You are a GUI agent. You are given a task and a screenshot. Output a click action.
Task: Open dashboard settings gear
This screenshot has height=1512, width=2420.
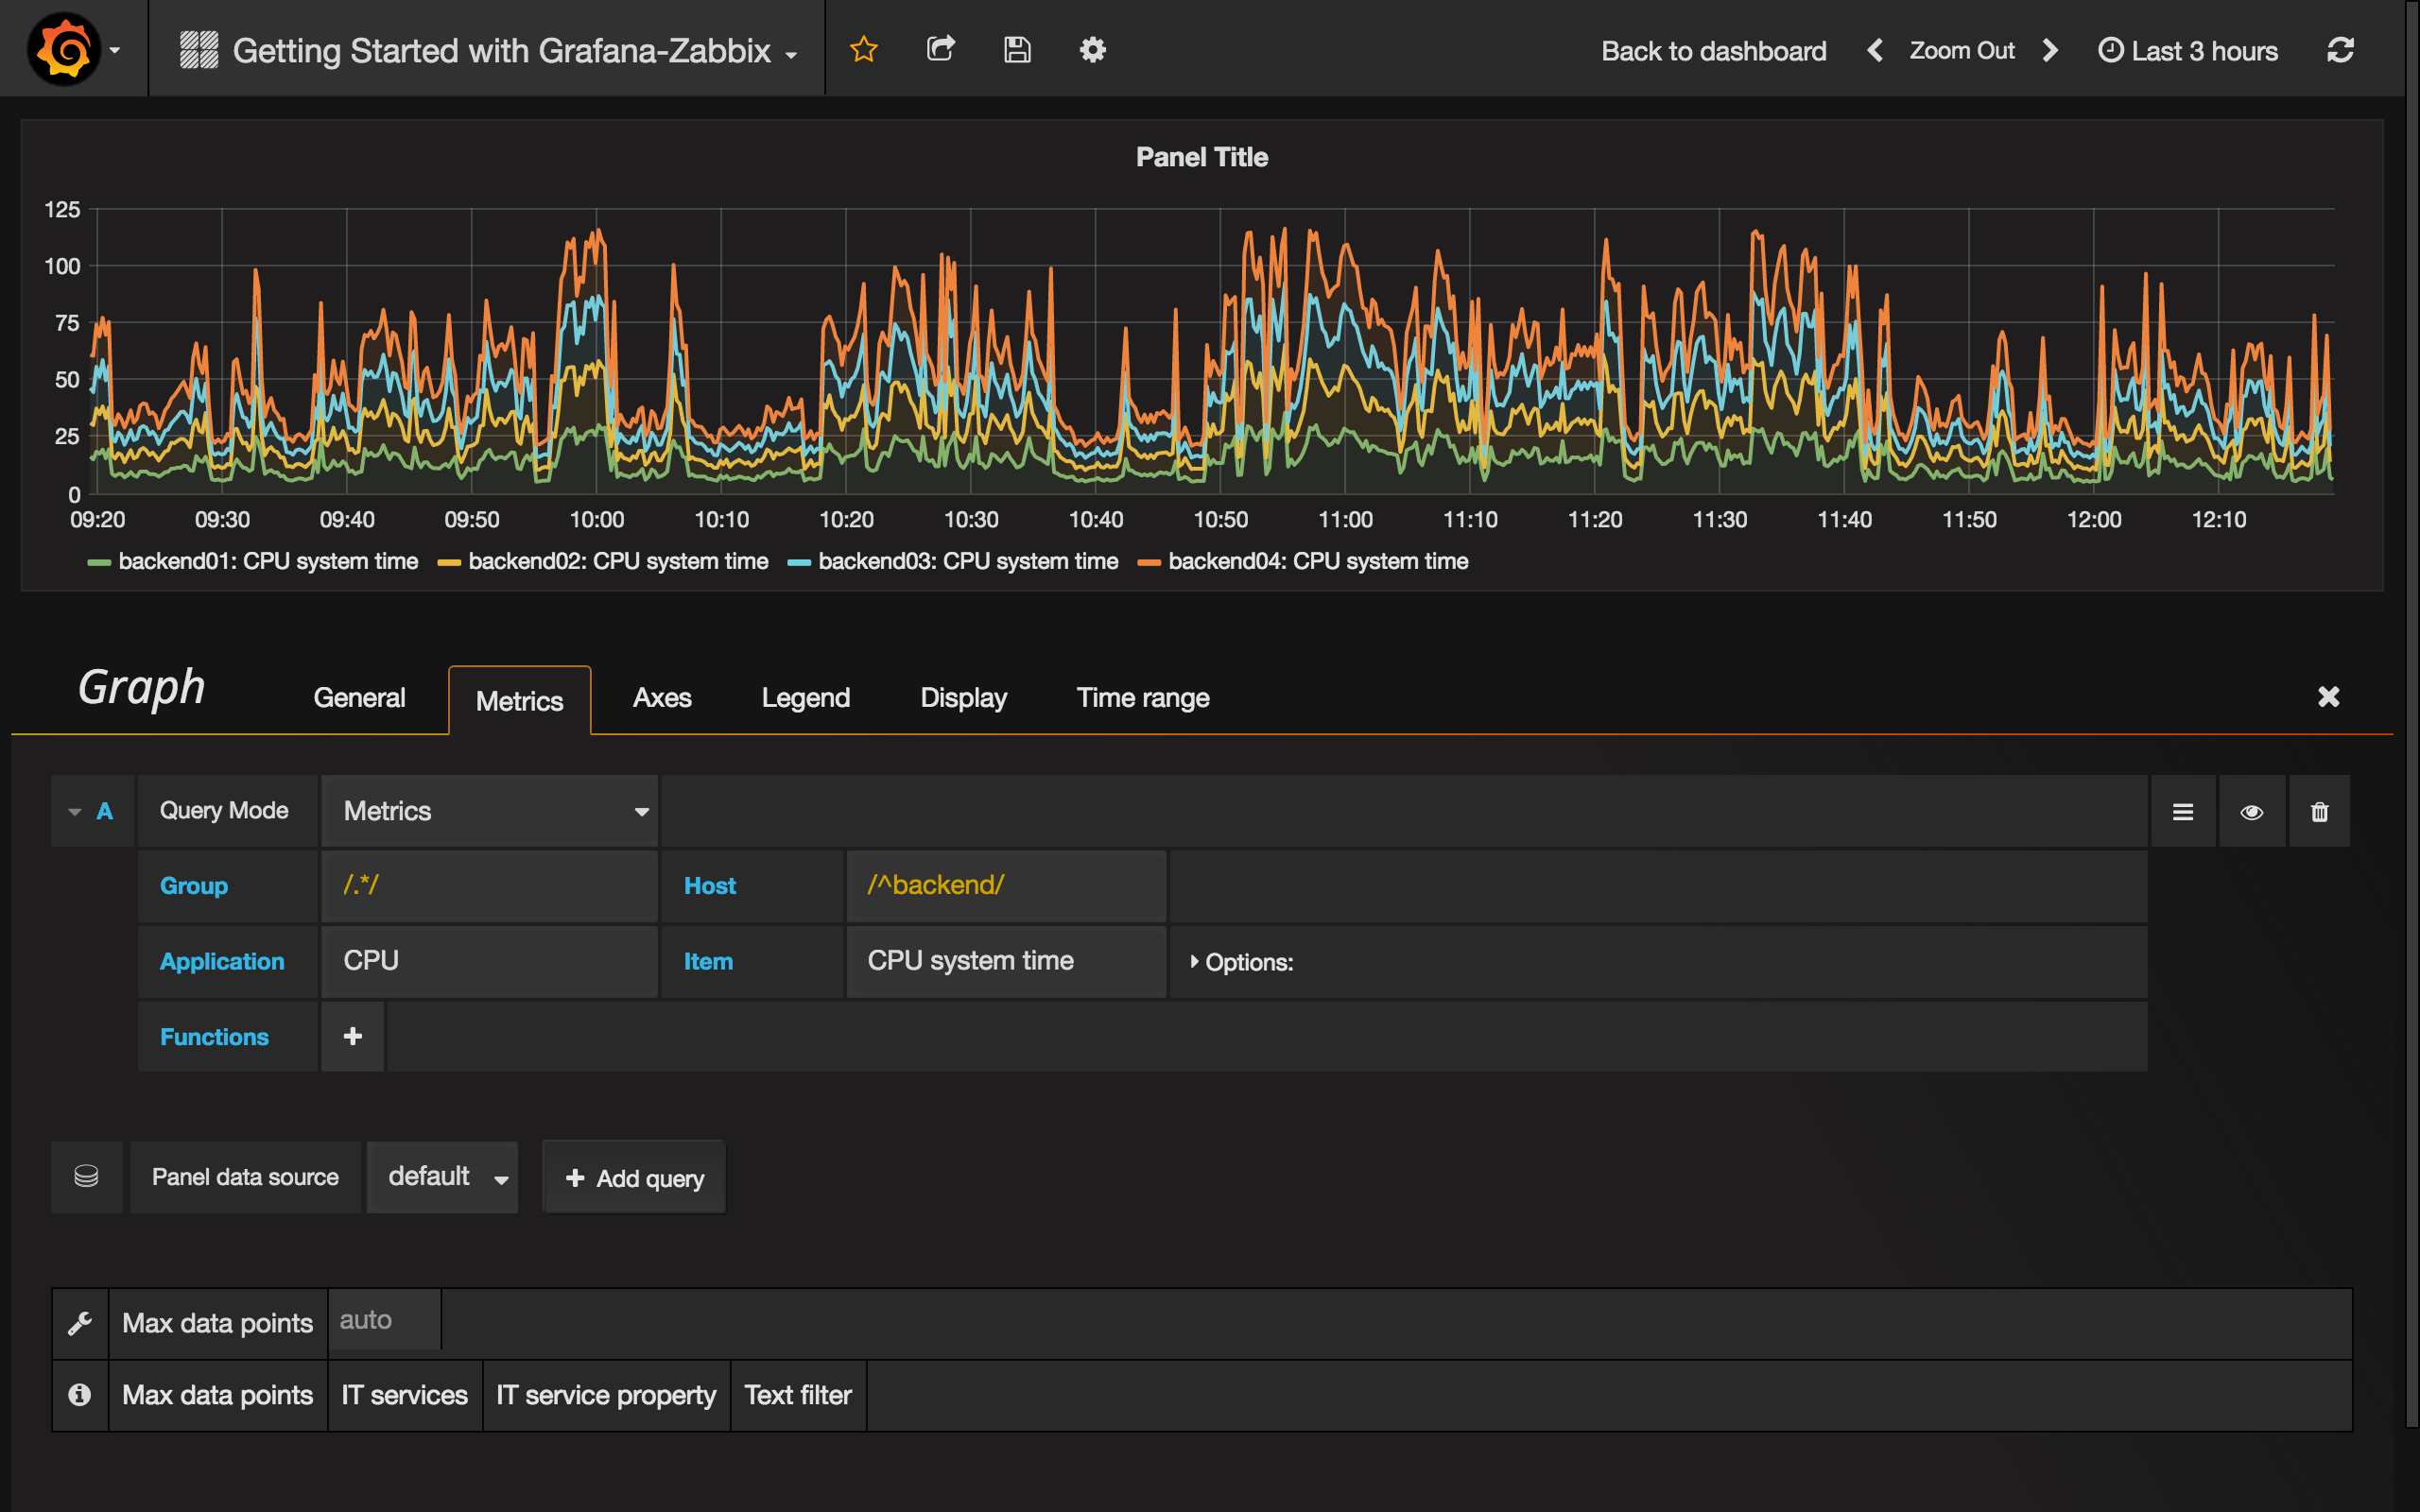click(x=1093, y=49)
